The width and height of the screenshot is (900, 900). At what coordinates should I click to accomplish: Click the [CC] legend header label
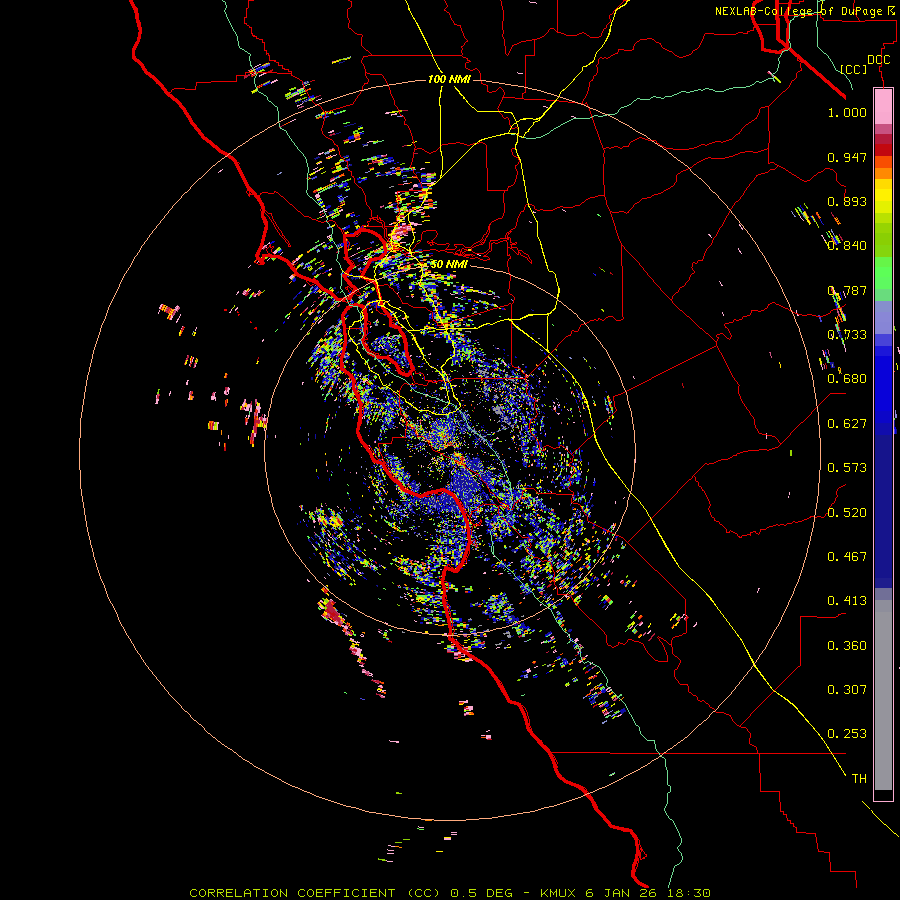click(853, 69)
